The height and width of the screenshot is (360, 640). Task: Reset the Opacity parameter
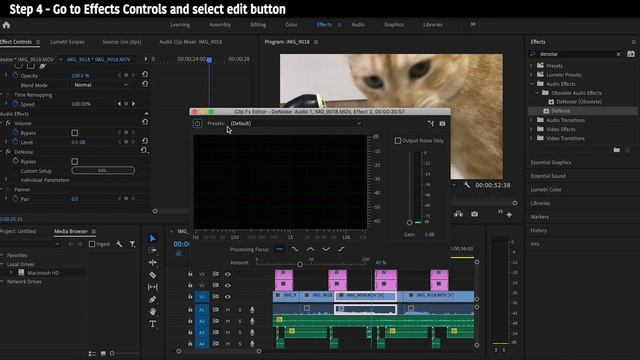coord(145,75)
